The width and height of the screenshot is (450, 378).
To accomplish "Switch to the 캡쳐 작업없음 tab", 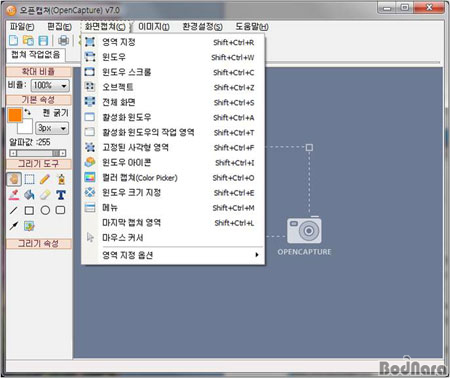I will point(35,55).
